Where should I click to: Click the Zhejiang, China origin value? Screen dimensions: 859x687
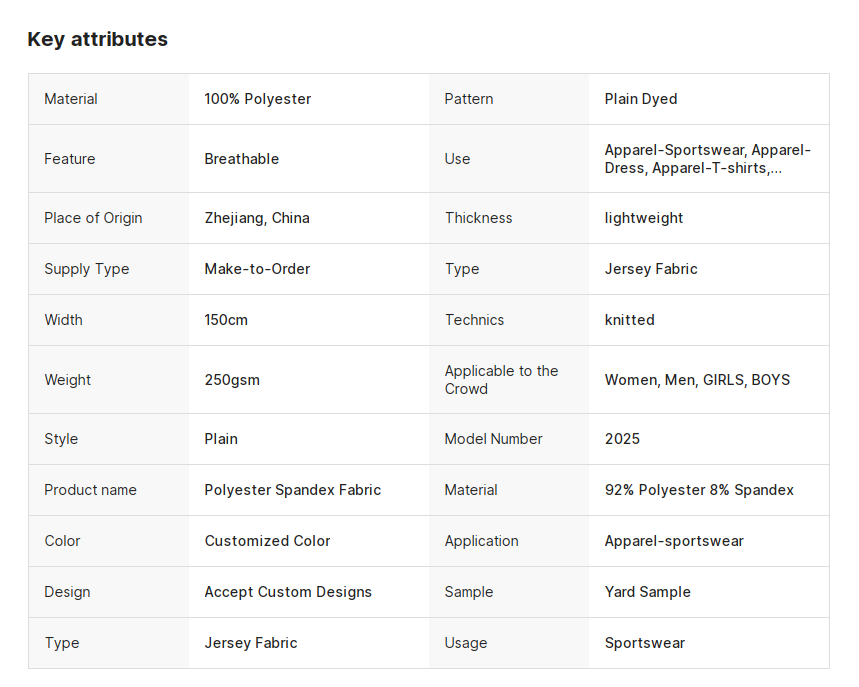click(x=257, y=218)
